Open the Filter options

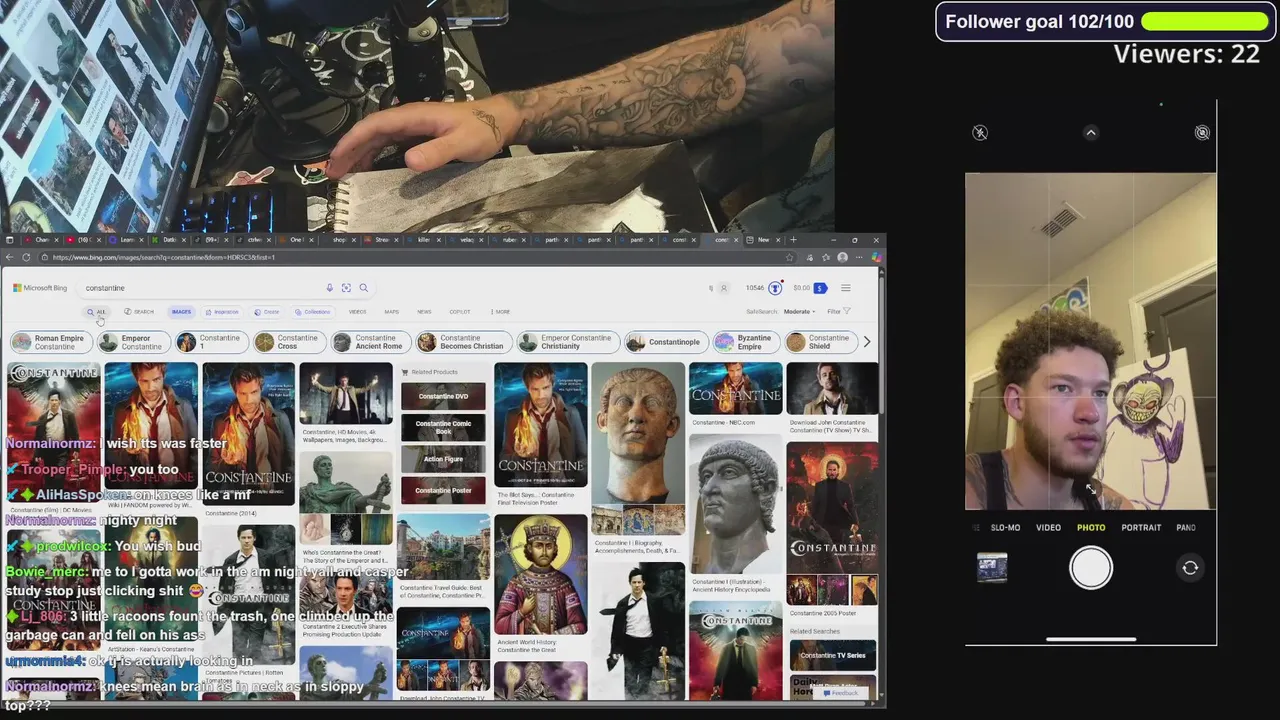pyautogui.click(x=837, y=312)
